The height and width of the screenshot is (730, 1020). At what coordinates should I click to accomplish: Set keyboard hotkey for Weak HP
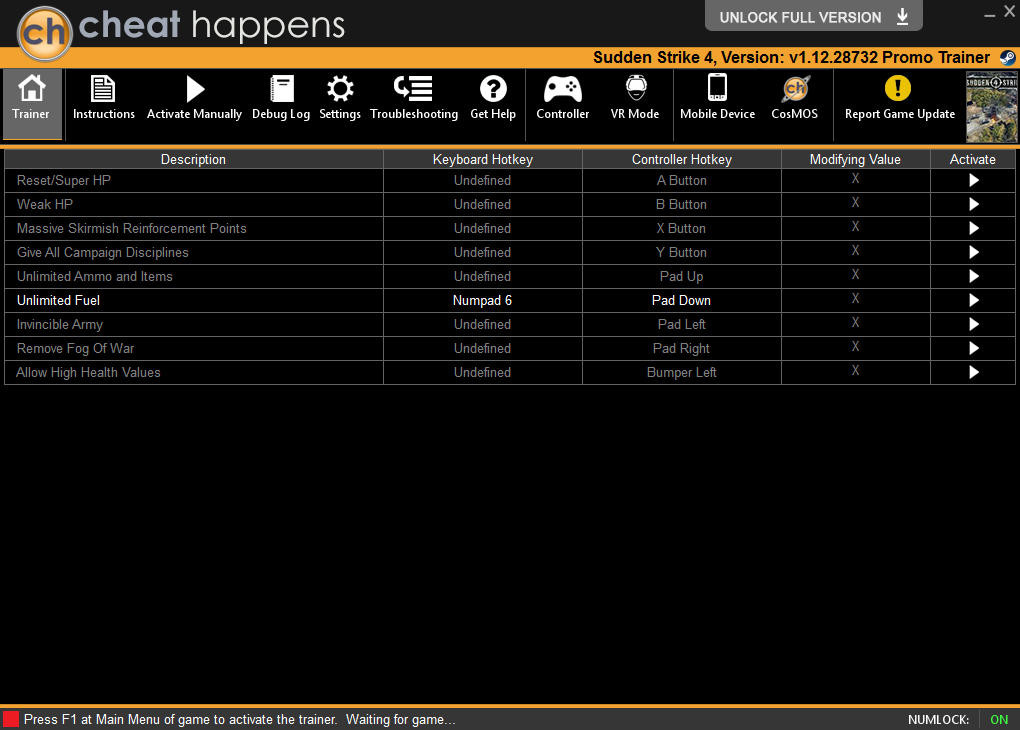coord(483,204)
